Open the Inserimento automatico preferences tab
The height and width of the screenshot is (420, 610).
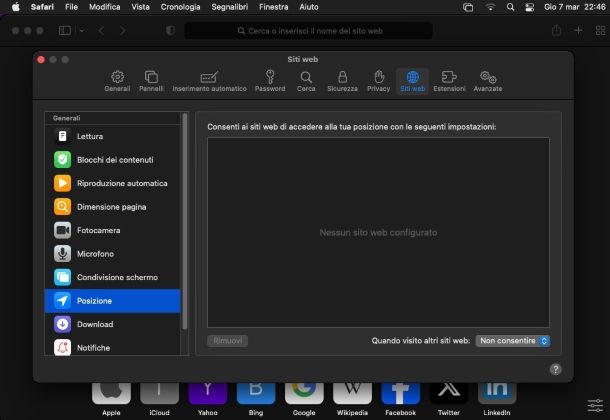pos(209,81)
